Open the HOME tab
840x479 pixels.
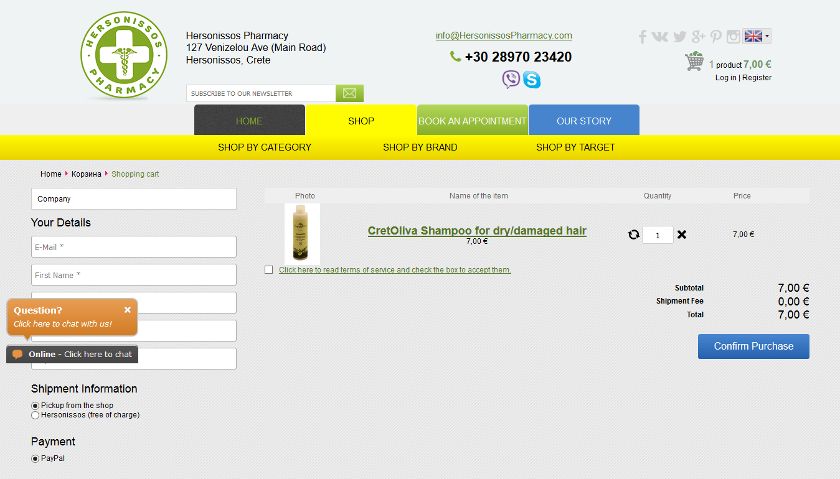click(x=249, y=120)
